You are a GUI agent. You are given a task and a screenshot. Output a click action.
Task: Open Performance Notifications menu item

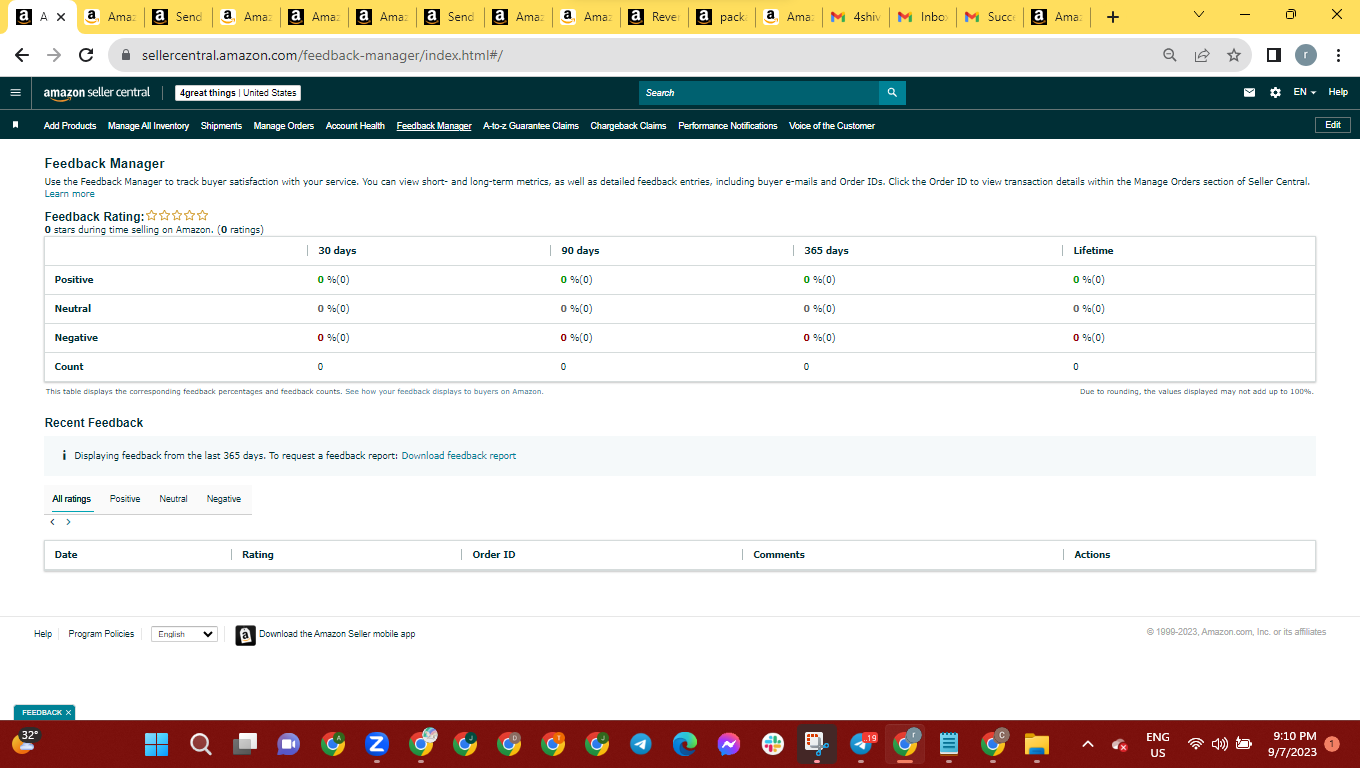coord(727,126)
